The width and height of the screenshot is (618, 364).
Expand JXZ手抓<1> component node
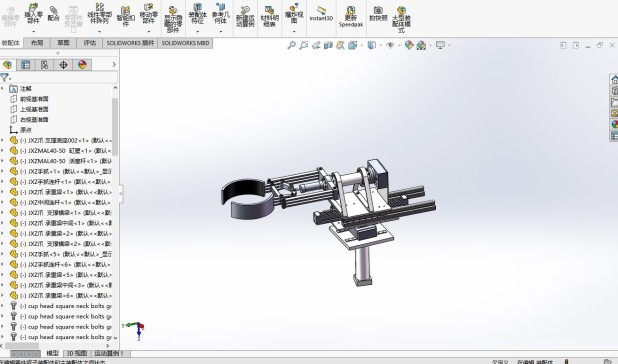pyautogui.click(x=2, y=171)
